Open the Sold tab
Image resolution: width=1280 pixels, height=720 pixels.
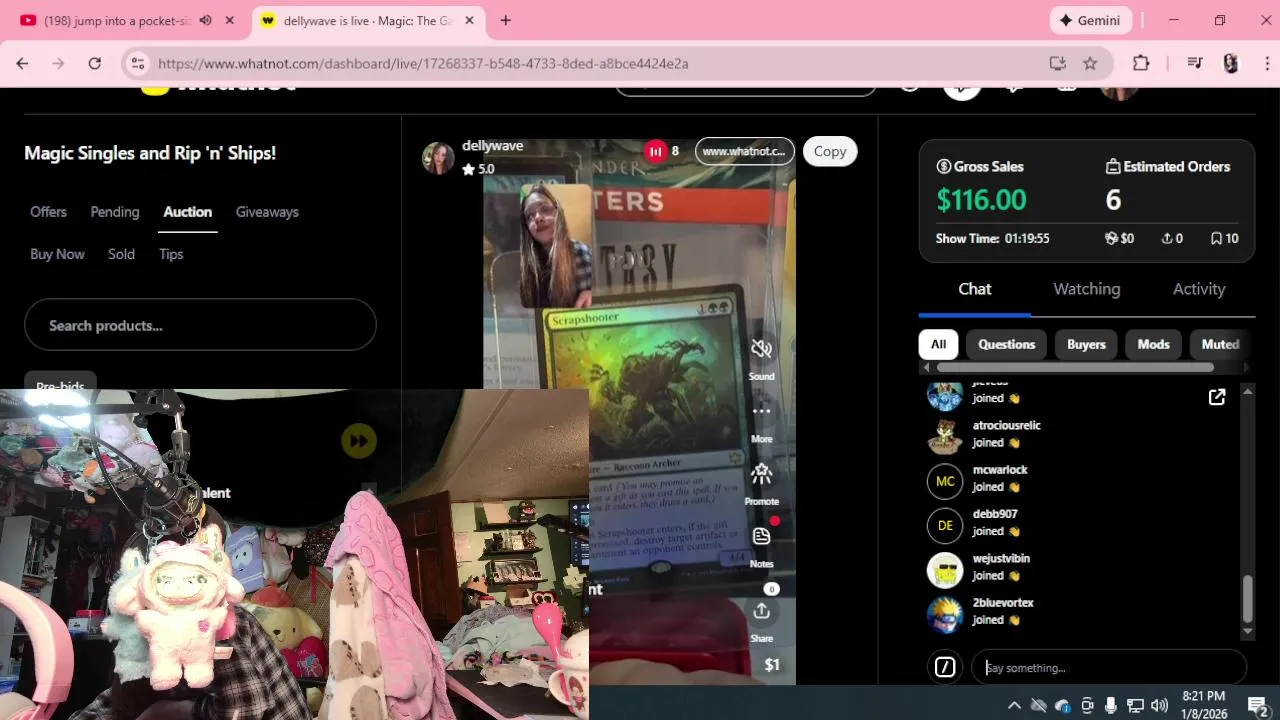point(121,254)
